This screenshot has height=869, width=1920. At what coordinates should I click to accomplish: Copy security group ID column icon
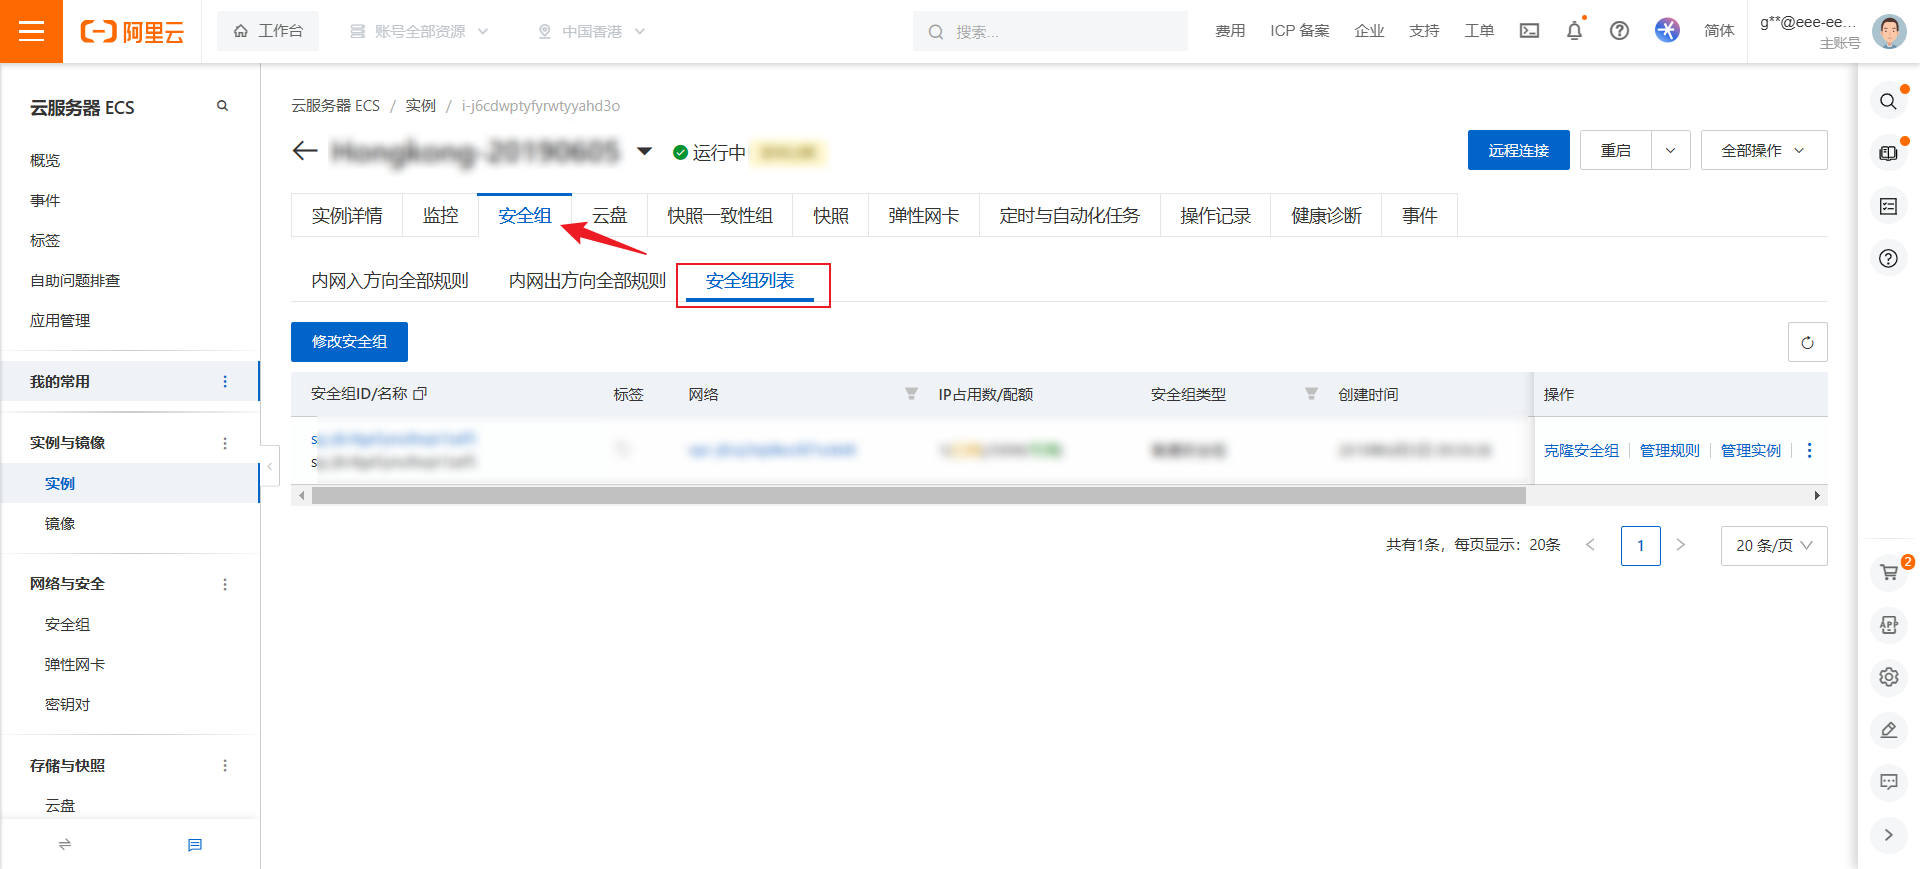(x=420, y=394)
